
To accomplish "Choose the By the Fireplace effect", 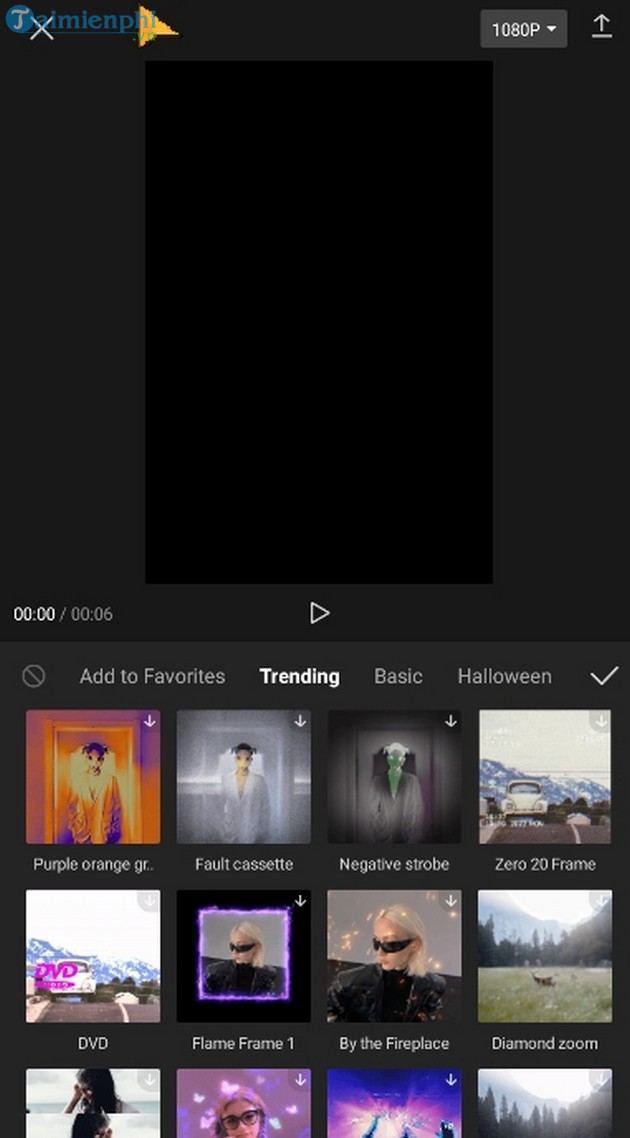I will 395,956.
